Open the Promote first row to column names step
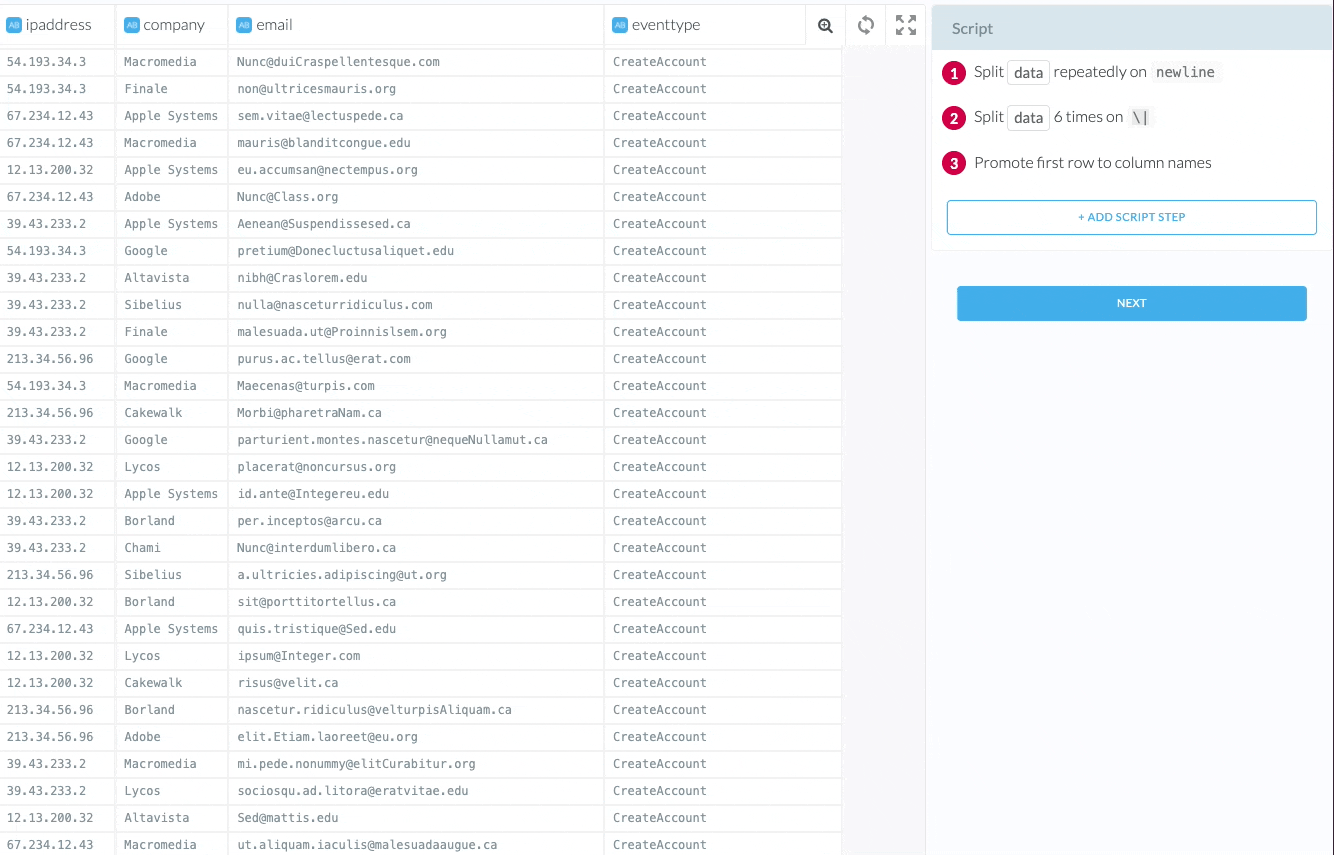Screen dimensions: 1334x855 1092,163
